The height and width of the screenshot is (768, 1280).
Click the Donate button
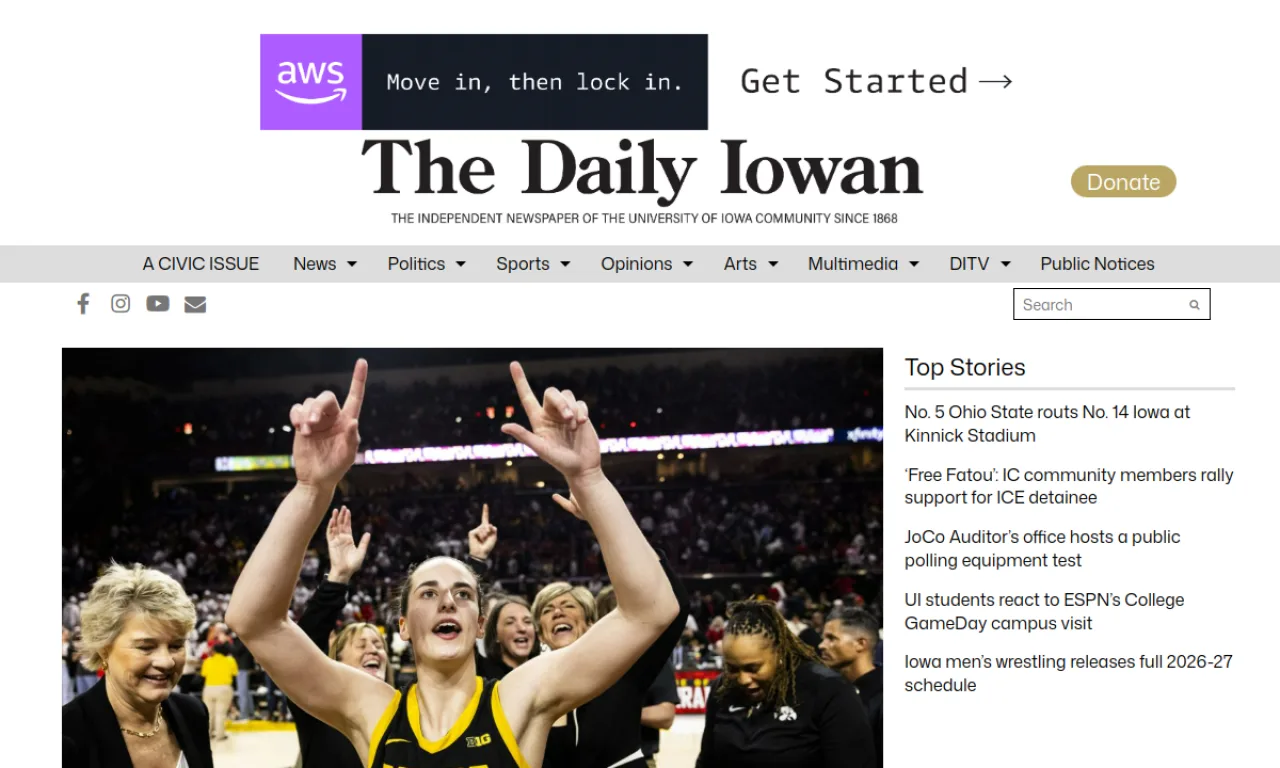click(x=1123, y=182)
